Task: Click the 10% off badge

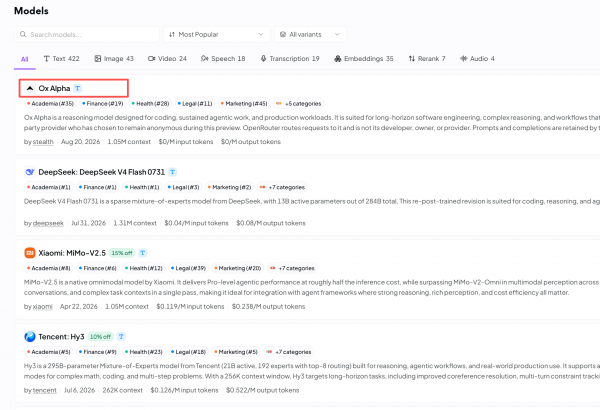Action: tap(100, 337)
